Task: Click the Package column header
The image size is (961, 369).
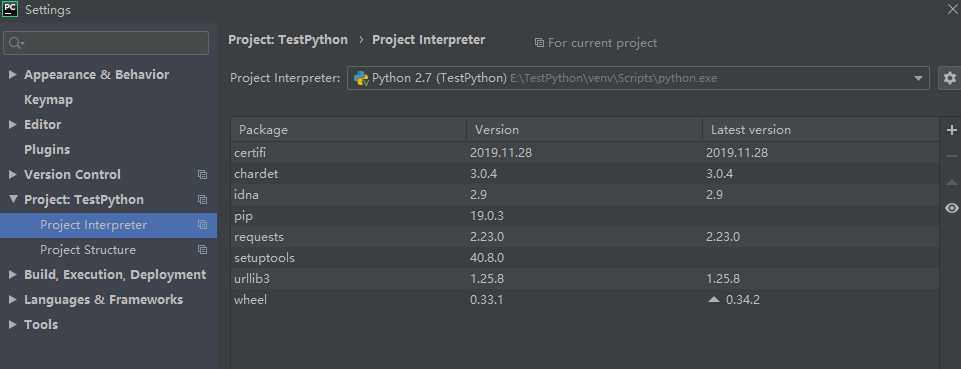Action: [349, 130]
